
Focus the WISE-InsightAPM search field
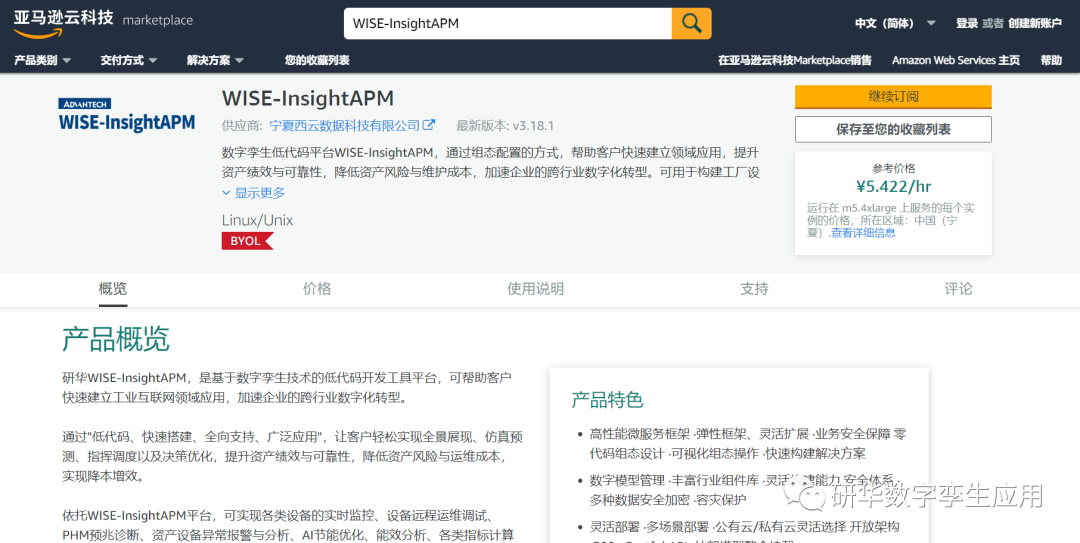tap(508, 23)
